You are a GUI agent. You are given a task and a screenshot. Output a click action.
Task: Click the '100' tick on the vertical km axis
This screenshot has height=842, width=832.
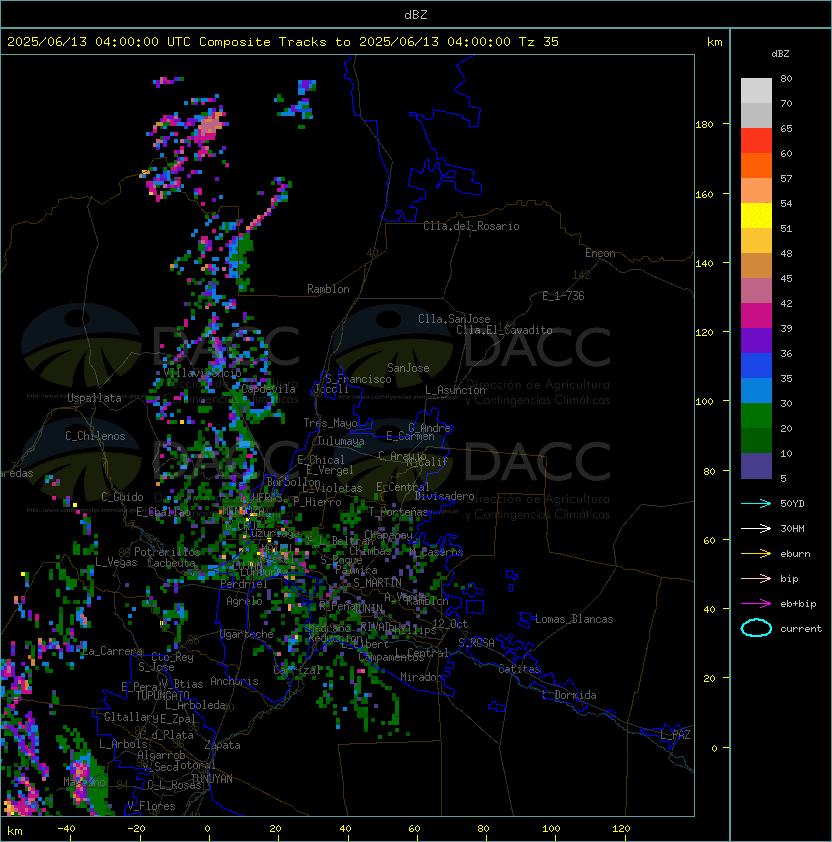(x=704, y=402)
